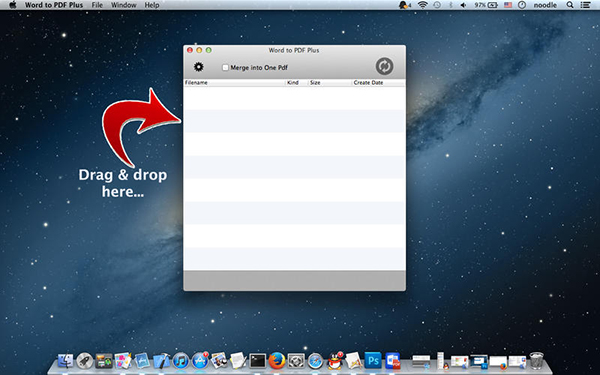600x375 pixels.
Task: Open the Trash in the Dock
Action: coord(536,360)
